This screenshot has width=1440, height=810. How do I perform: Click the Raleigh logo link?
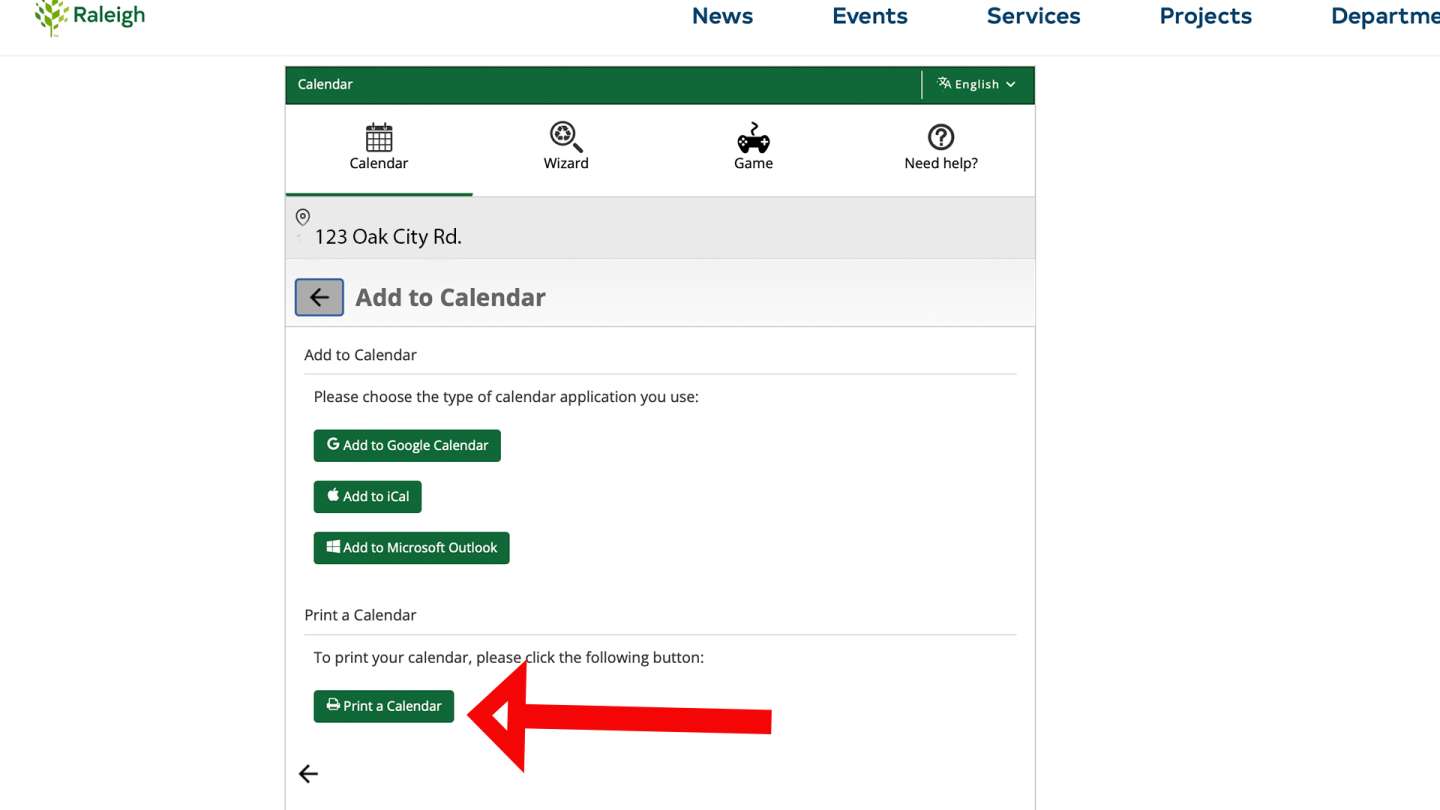coord(88,16)
